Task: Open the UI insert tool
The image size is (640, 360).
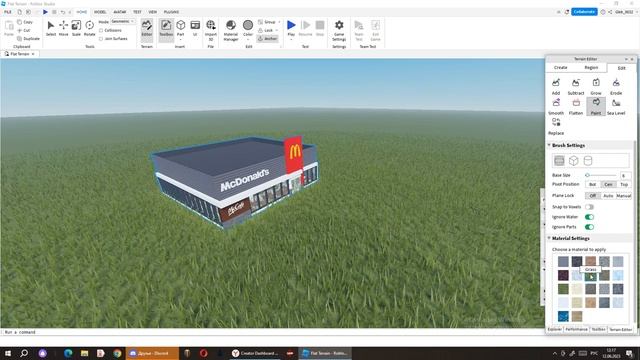Action: point(195,29)
